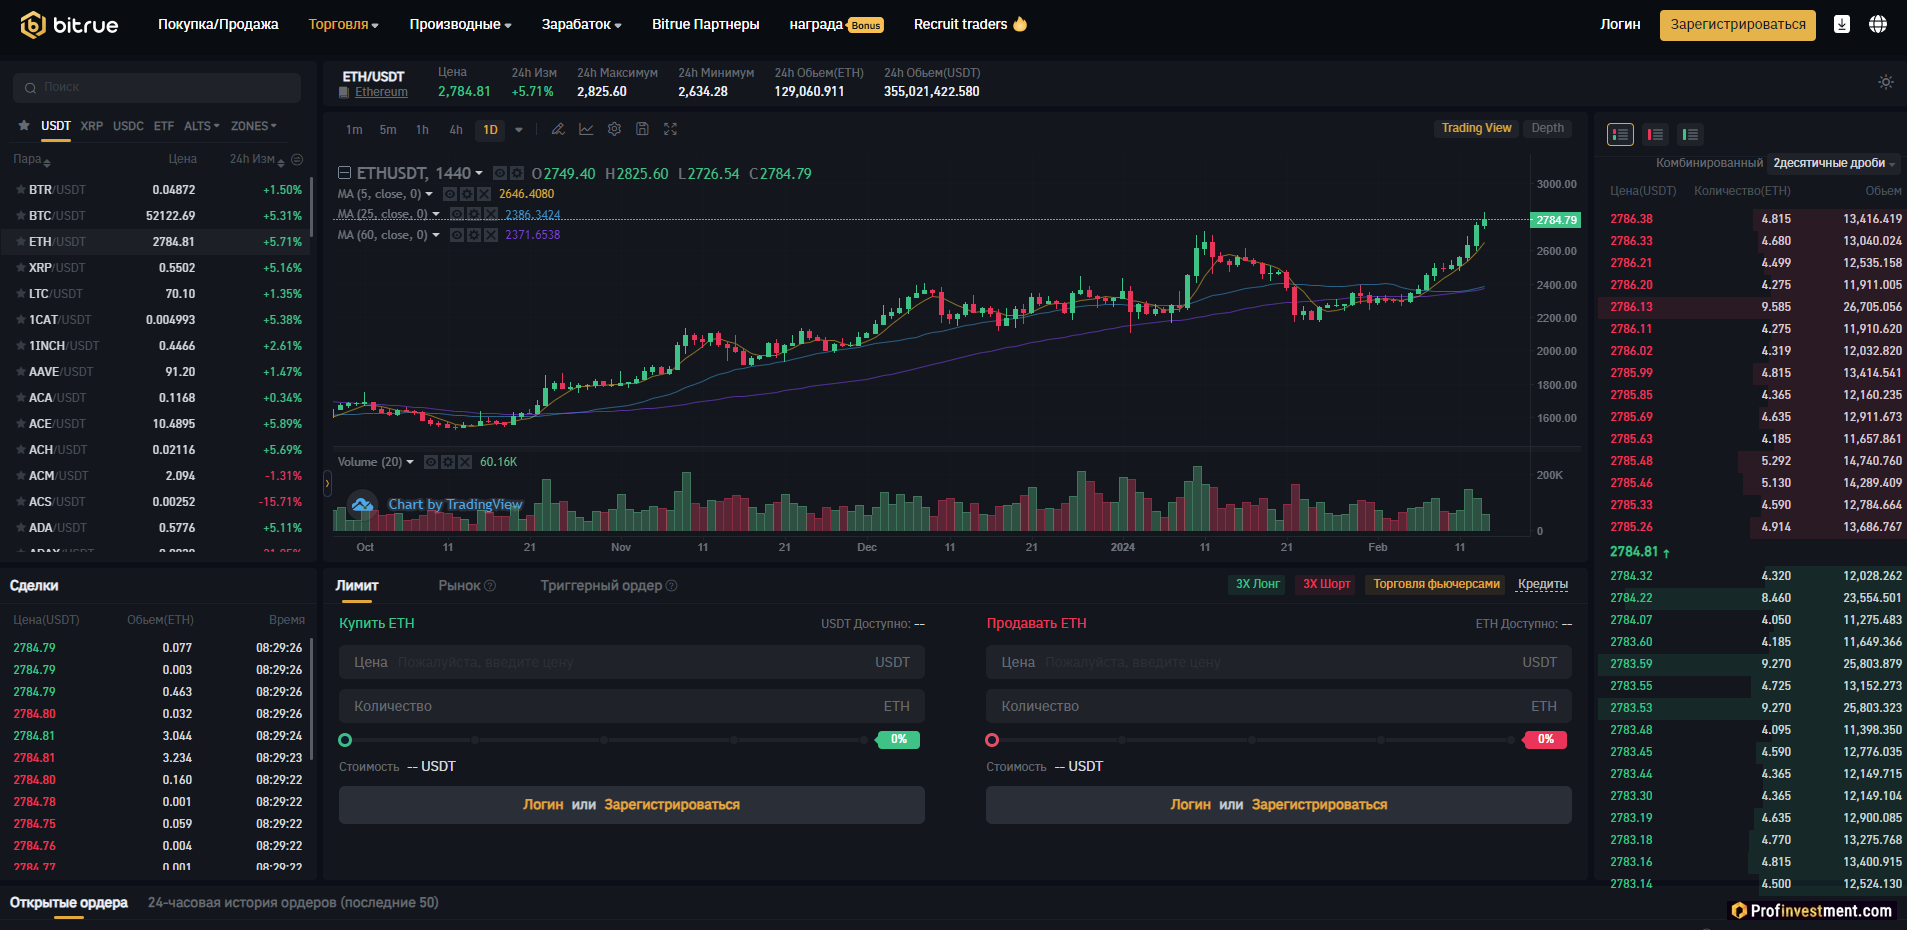The height and width of the screenshot is (930, 1907).
Task: Open the language globe icon
Action: [1878, 24]
